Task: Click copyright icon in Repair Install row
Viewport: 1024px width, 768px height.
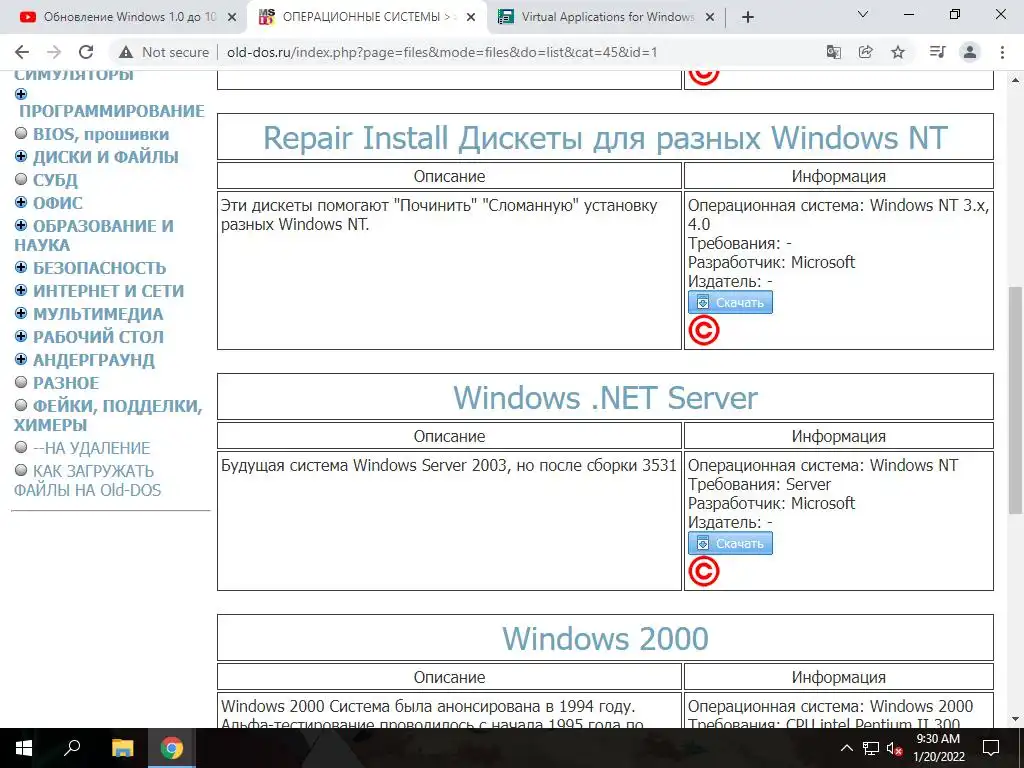Action: 703,330
